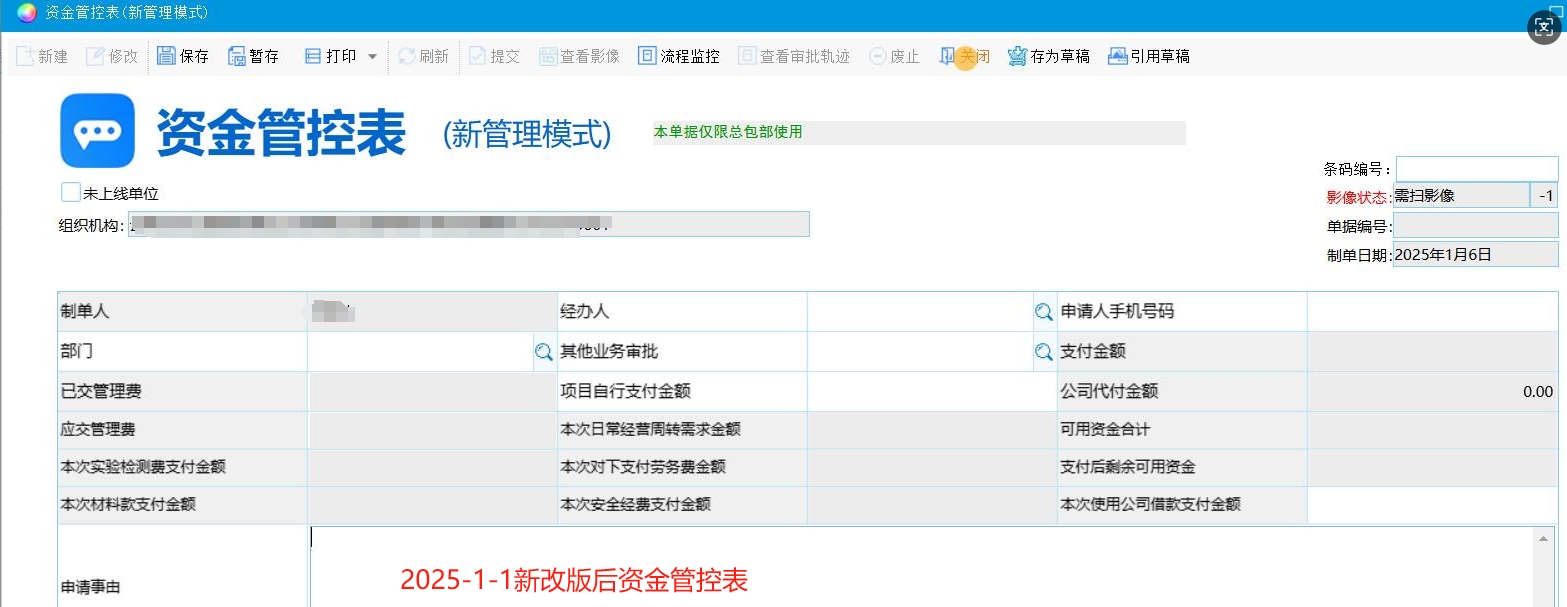
Task: Click the screenshot capture icon at top right
Action: [1543, 27]
